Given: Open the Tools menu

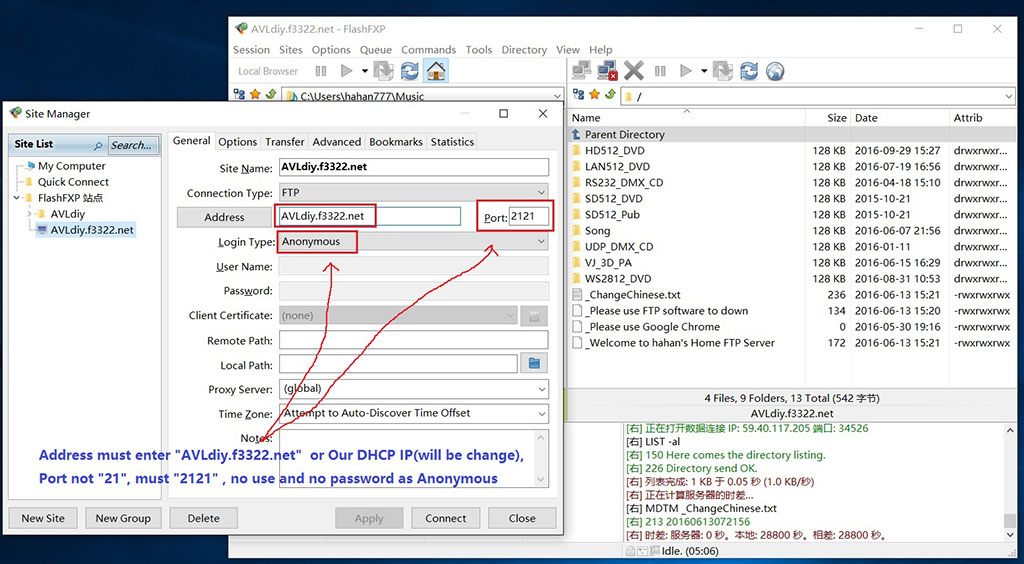Looking at the screenshot, I should 479,50.
